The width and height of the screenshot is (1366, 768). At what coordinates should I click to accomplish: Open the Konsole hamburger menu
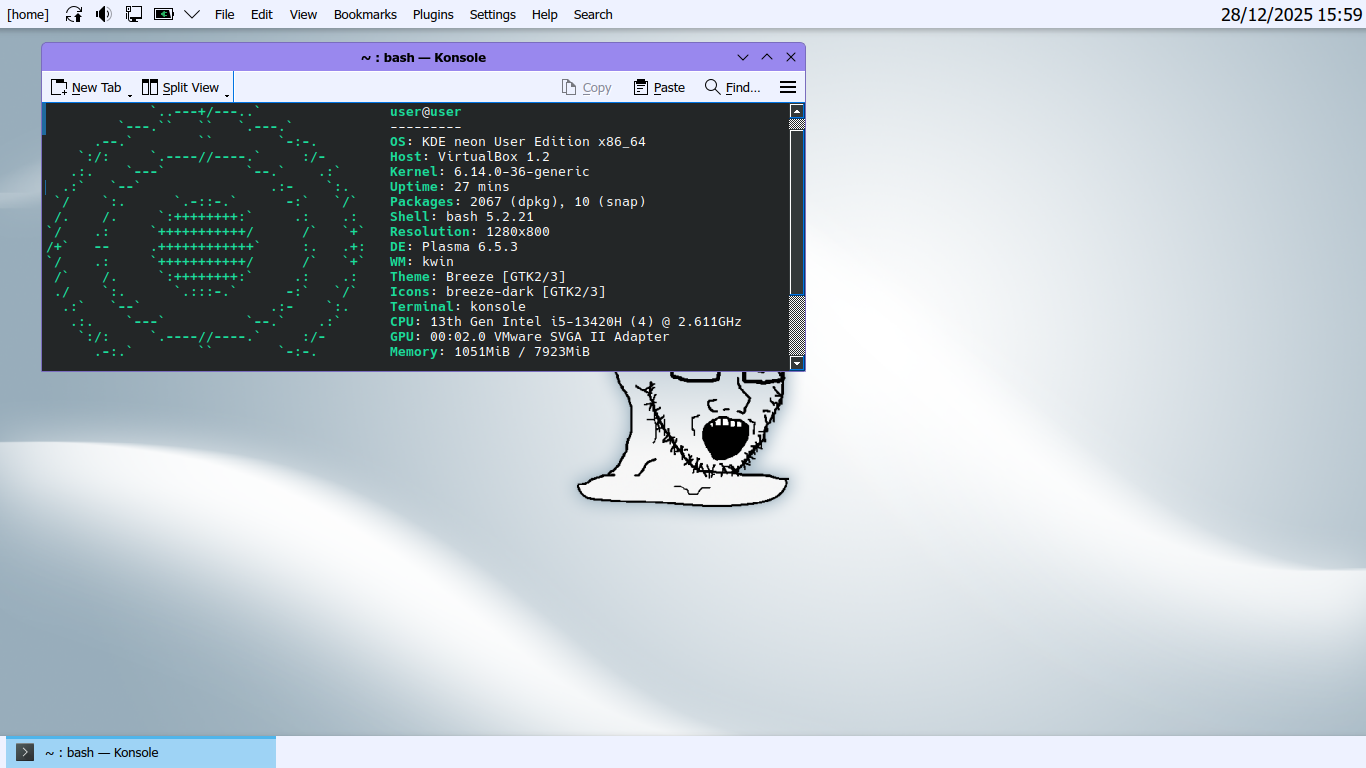click(x=788, y=88)
